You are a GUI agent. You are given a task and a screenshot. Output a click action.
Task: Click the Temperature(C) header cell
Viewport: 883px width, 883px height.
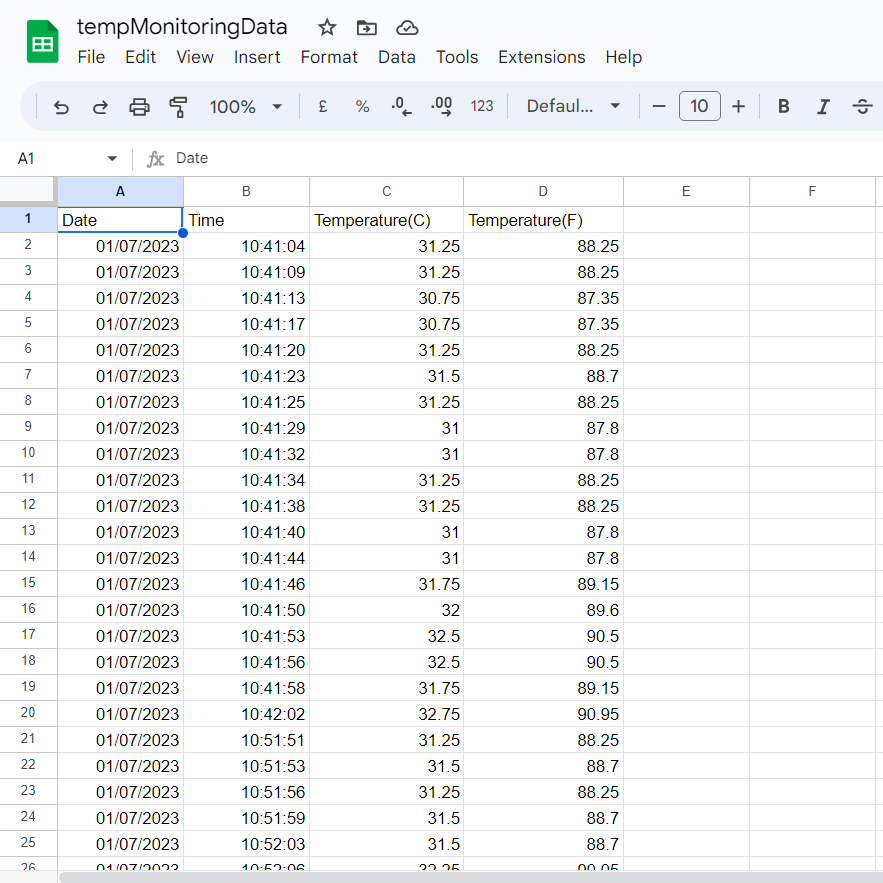click(386, 220)
